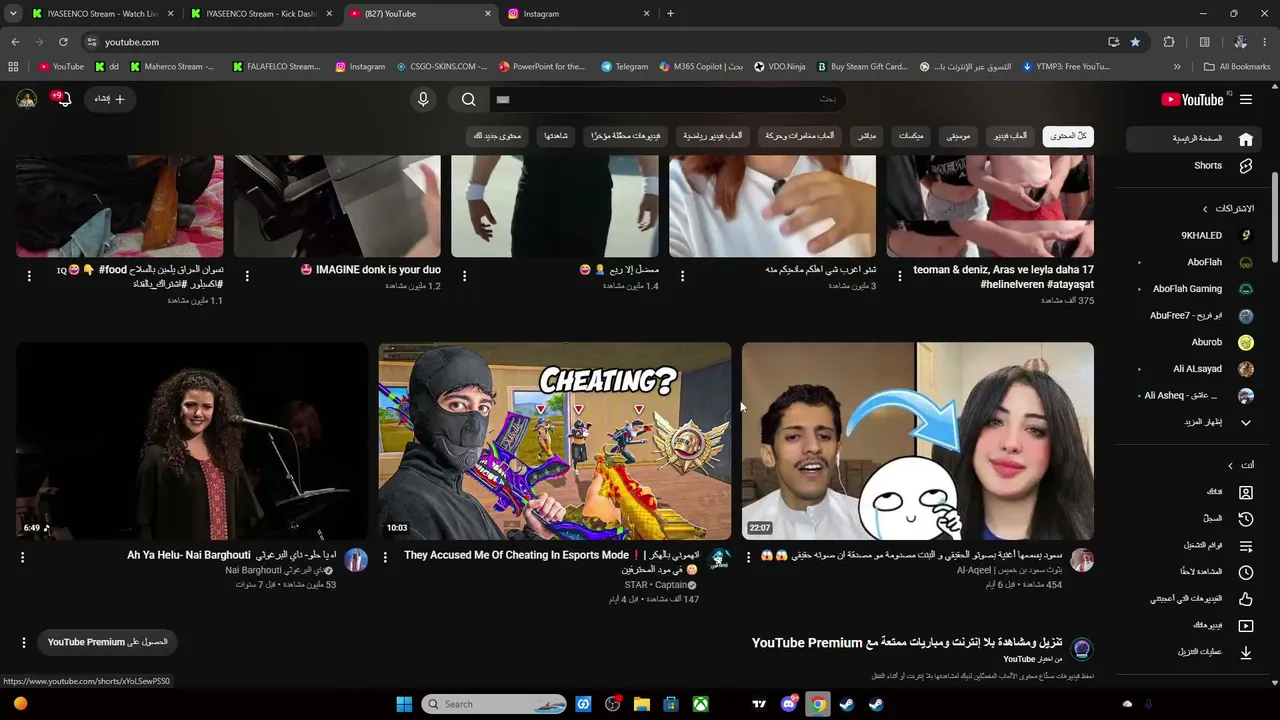Open STAR Captain channel avatar
The image size is (1280, 720).
click(719, 560)
